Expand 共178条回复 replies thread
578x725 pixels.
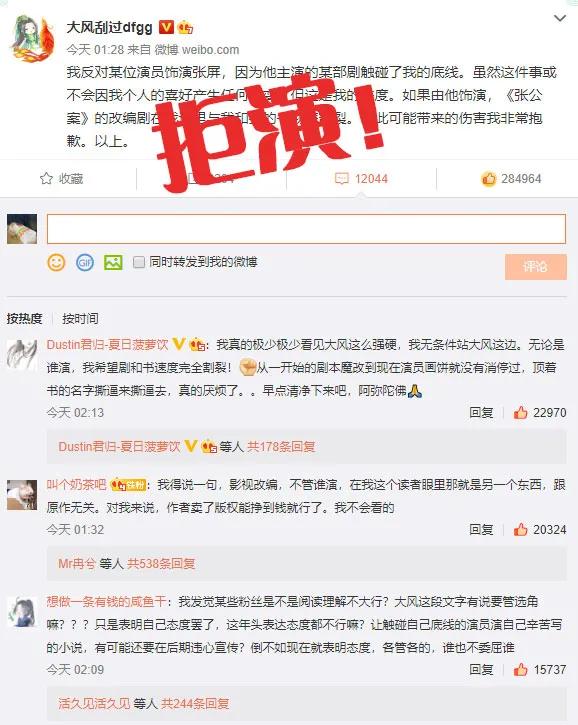point(281,447)
